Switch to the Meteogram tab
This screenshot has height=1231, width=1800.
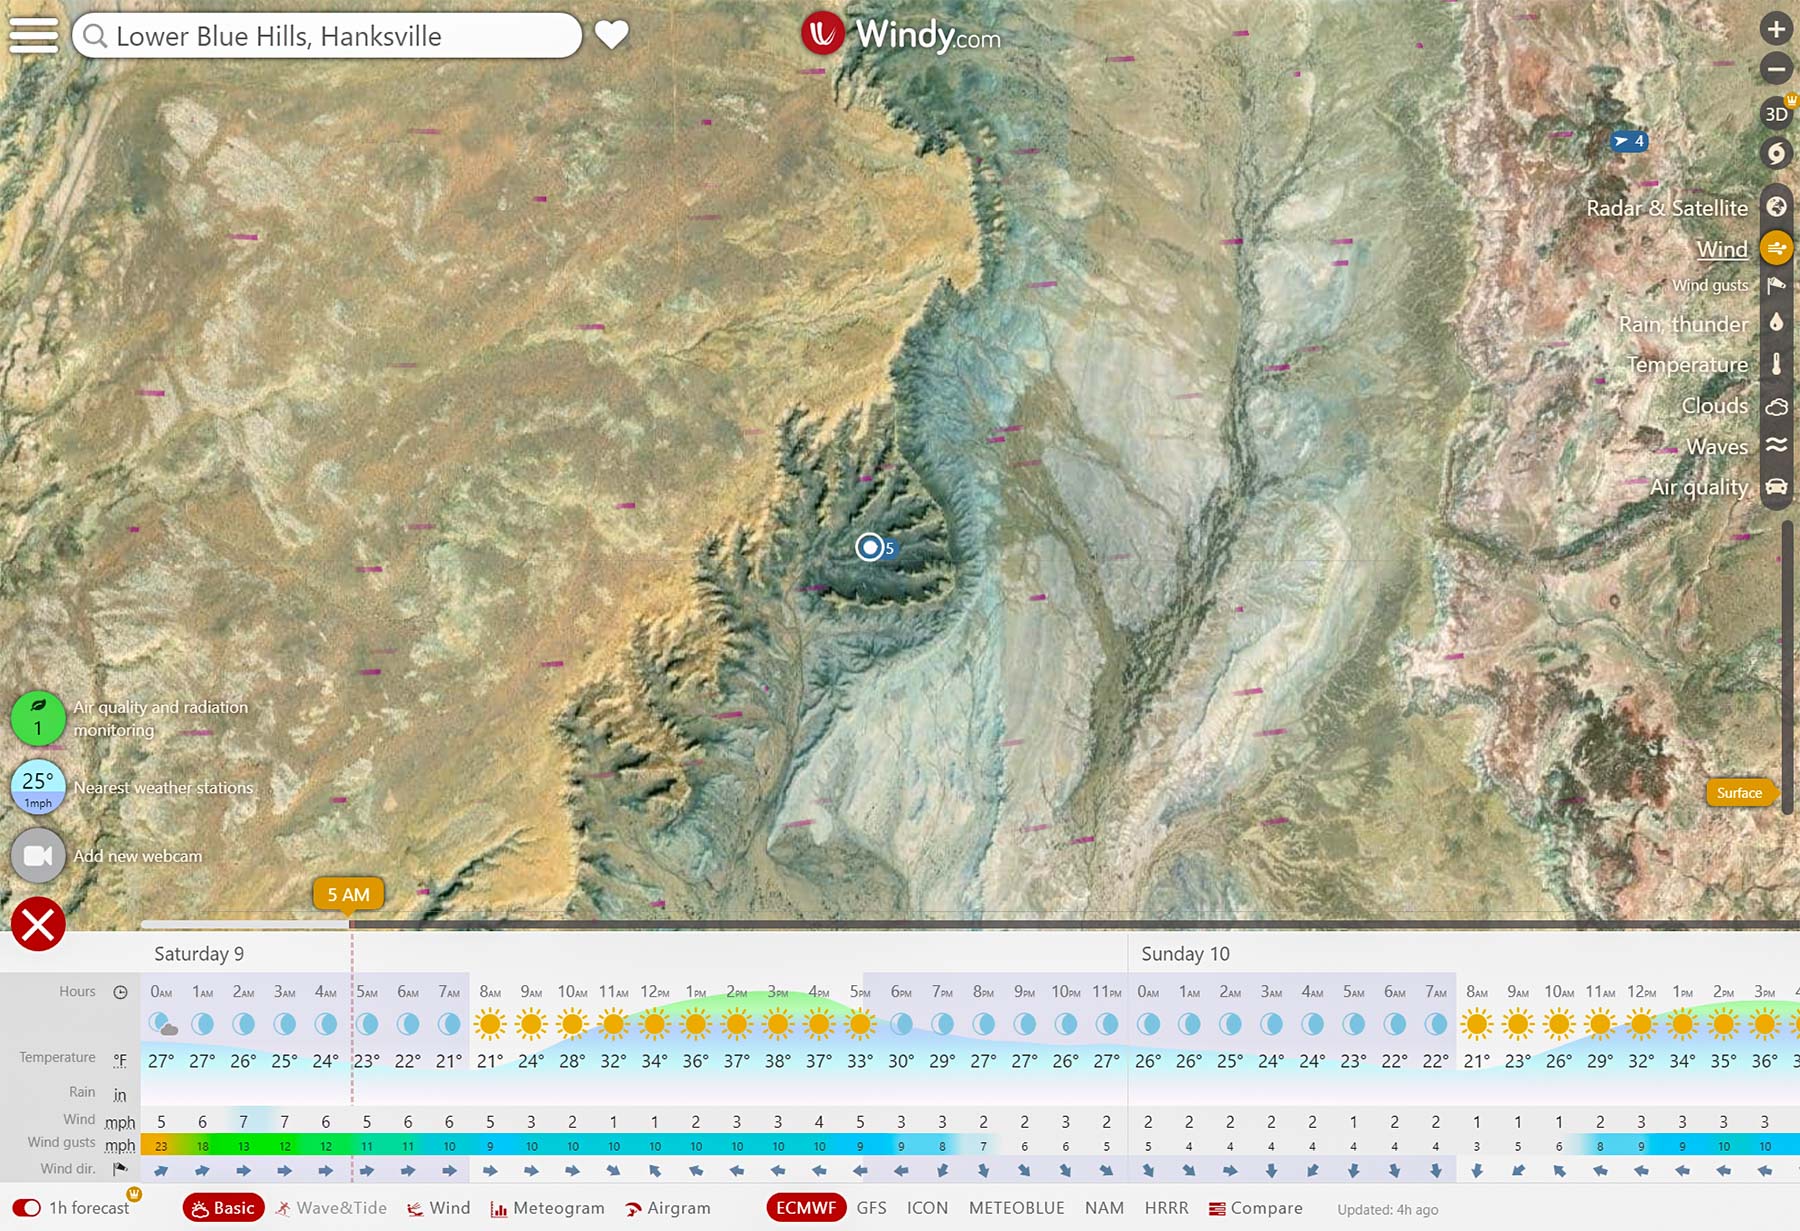coord(547,1208)
